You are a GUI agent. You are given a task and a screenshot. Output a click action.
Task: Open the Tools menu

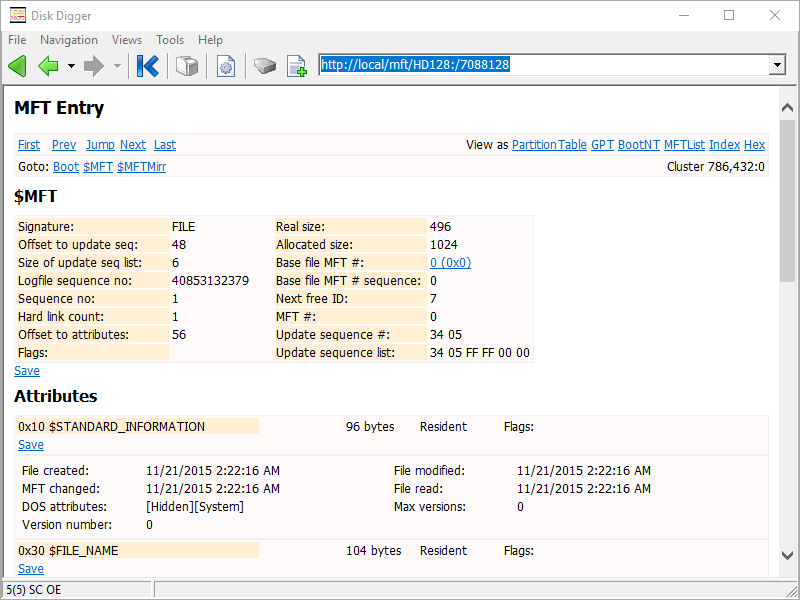point(170,40)
